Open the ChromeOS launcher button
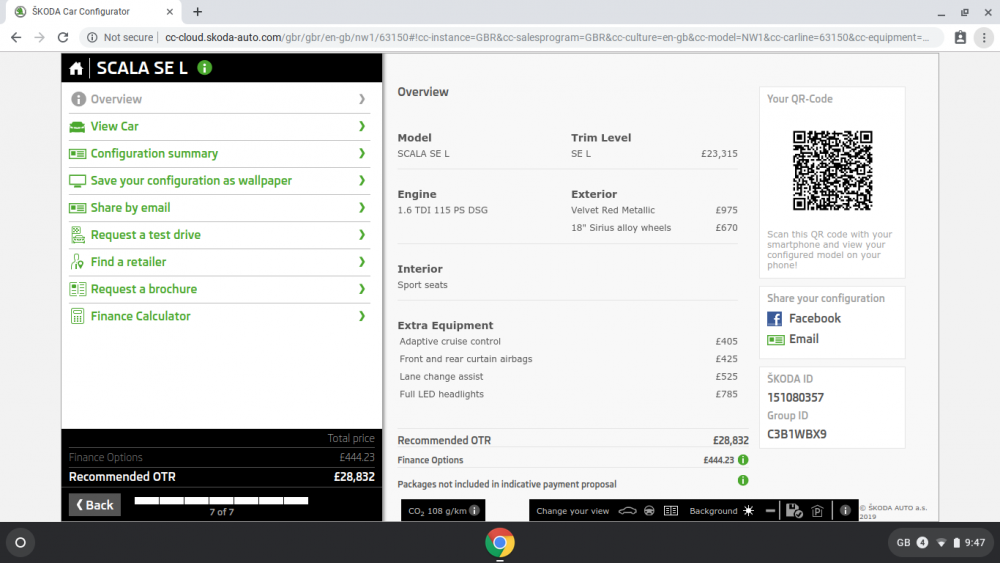Viewport: 1000px width, 563px height. click(20, 543)
